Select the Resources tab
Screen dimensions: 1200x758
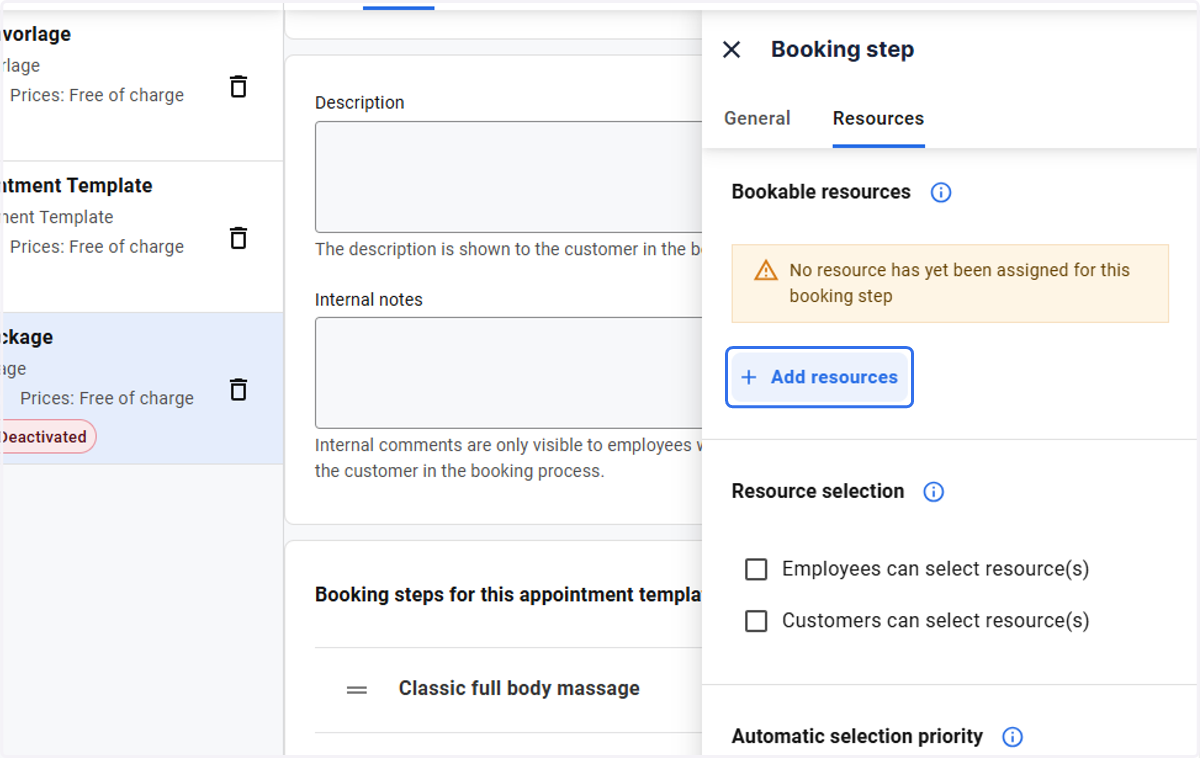pyautogui.click(x=878, y=118)
